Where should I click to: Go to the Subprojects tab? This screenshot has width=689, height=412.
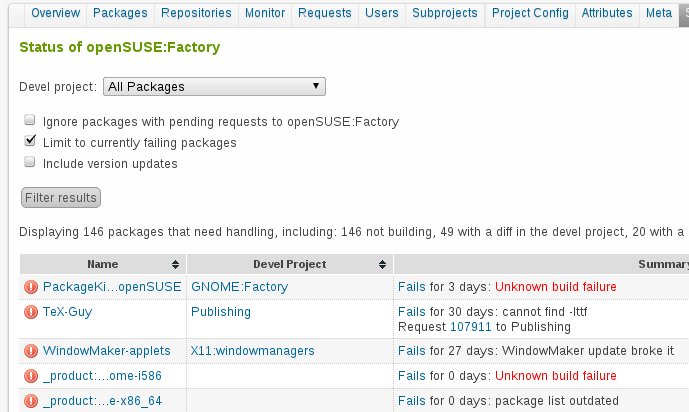pyautogui.click(x=447, y=13)
